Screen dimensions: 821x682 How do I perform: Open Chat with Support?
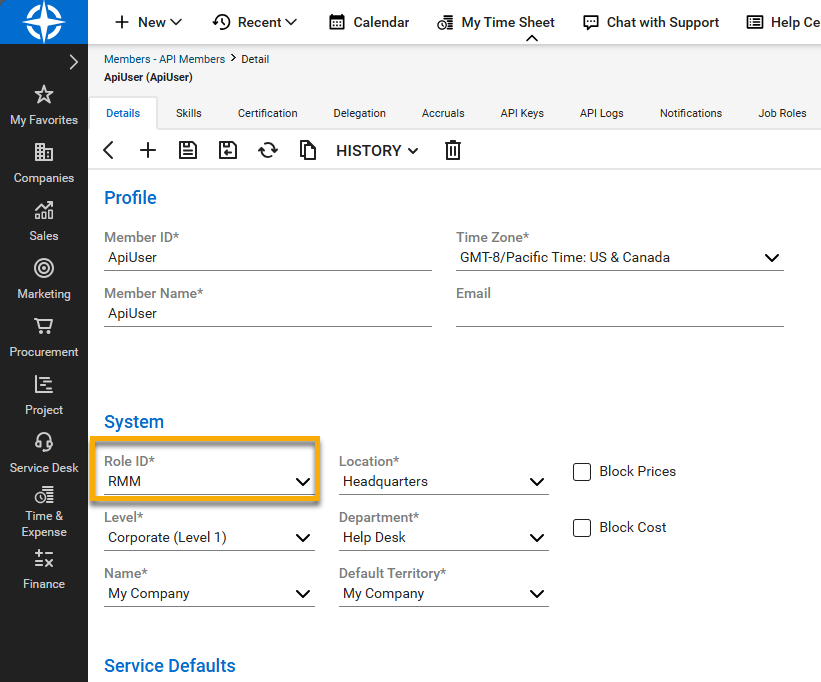651,22
